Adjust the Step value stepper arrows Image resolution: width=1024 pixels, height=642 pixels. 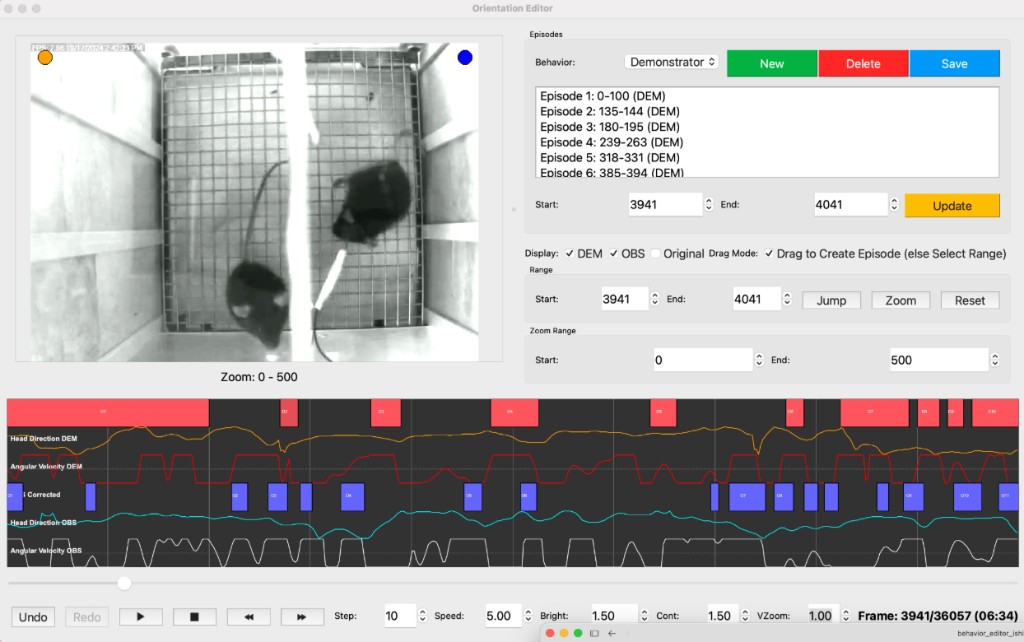click(x=423, y=616)
